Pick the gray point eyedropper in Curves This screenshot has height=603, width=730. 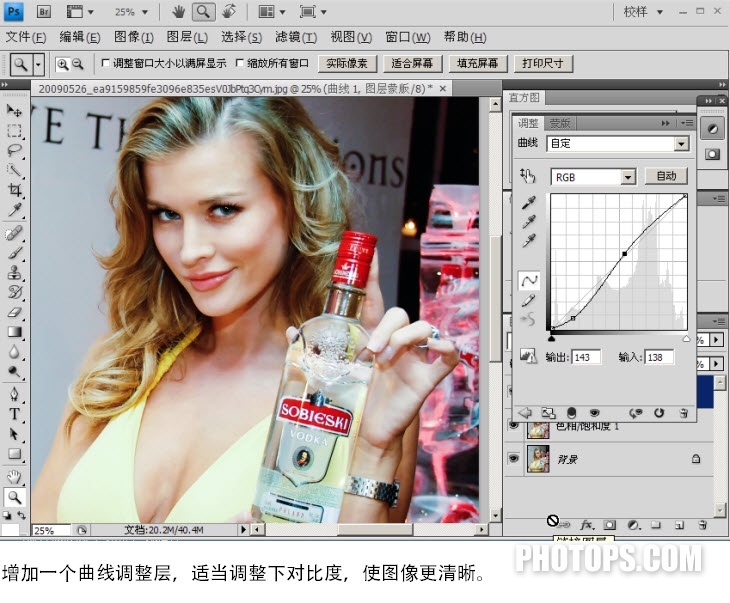(x=528, y=222)
